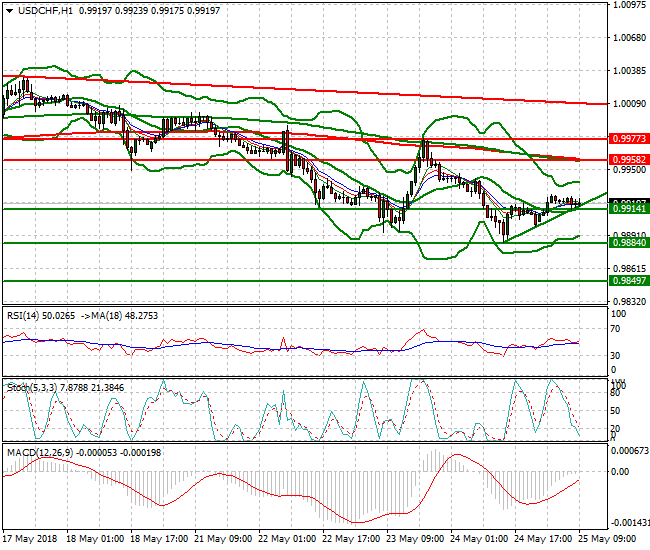This screenshot has height=550, width=650.
Task: Click the 0.98615 price axis value
Action: pyautogui.click(x=629, y=269)
